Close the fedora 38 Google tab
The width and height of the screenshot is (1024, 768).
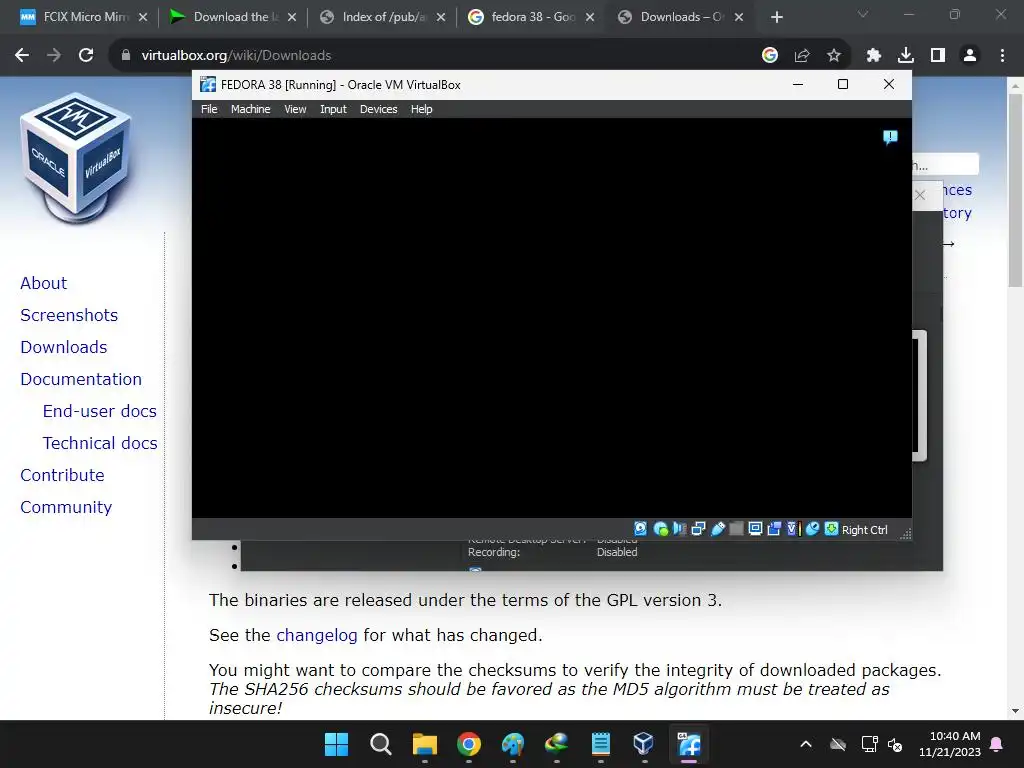590,17
